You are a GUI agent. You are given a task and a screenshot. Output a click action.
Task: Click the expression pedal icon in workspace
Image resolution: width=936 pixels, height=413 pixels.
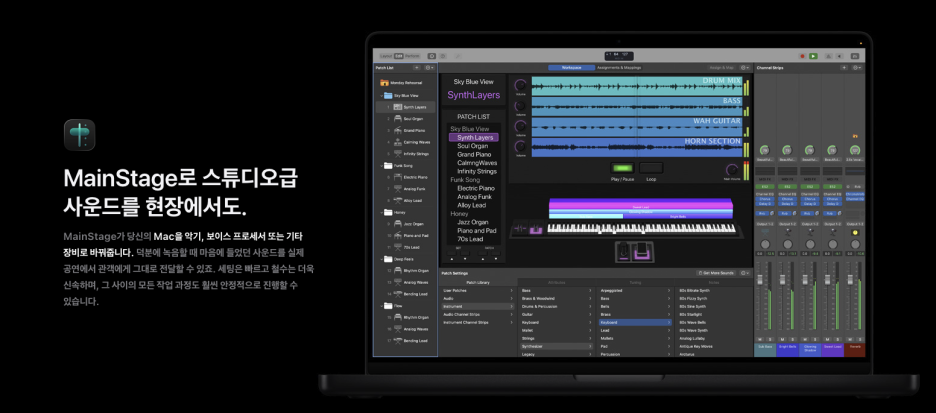click(642, 251)
